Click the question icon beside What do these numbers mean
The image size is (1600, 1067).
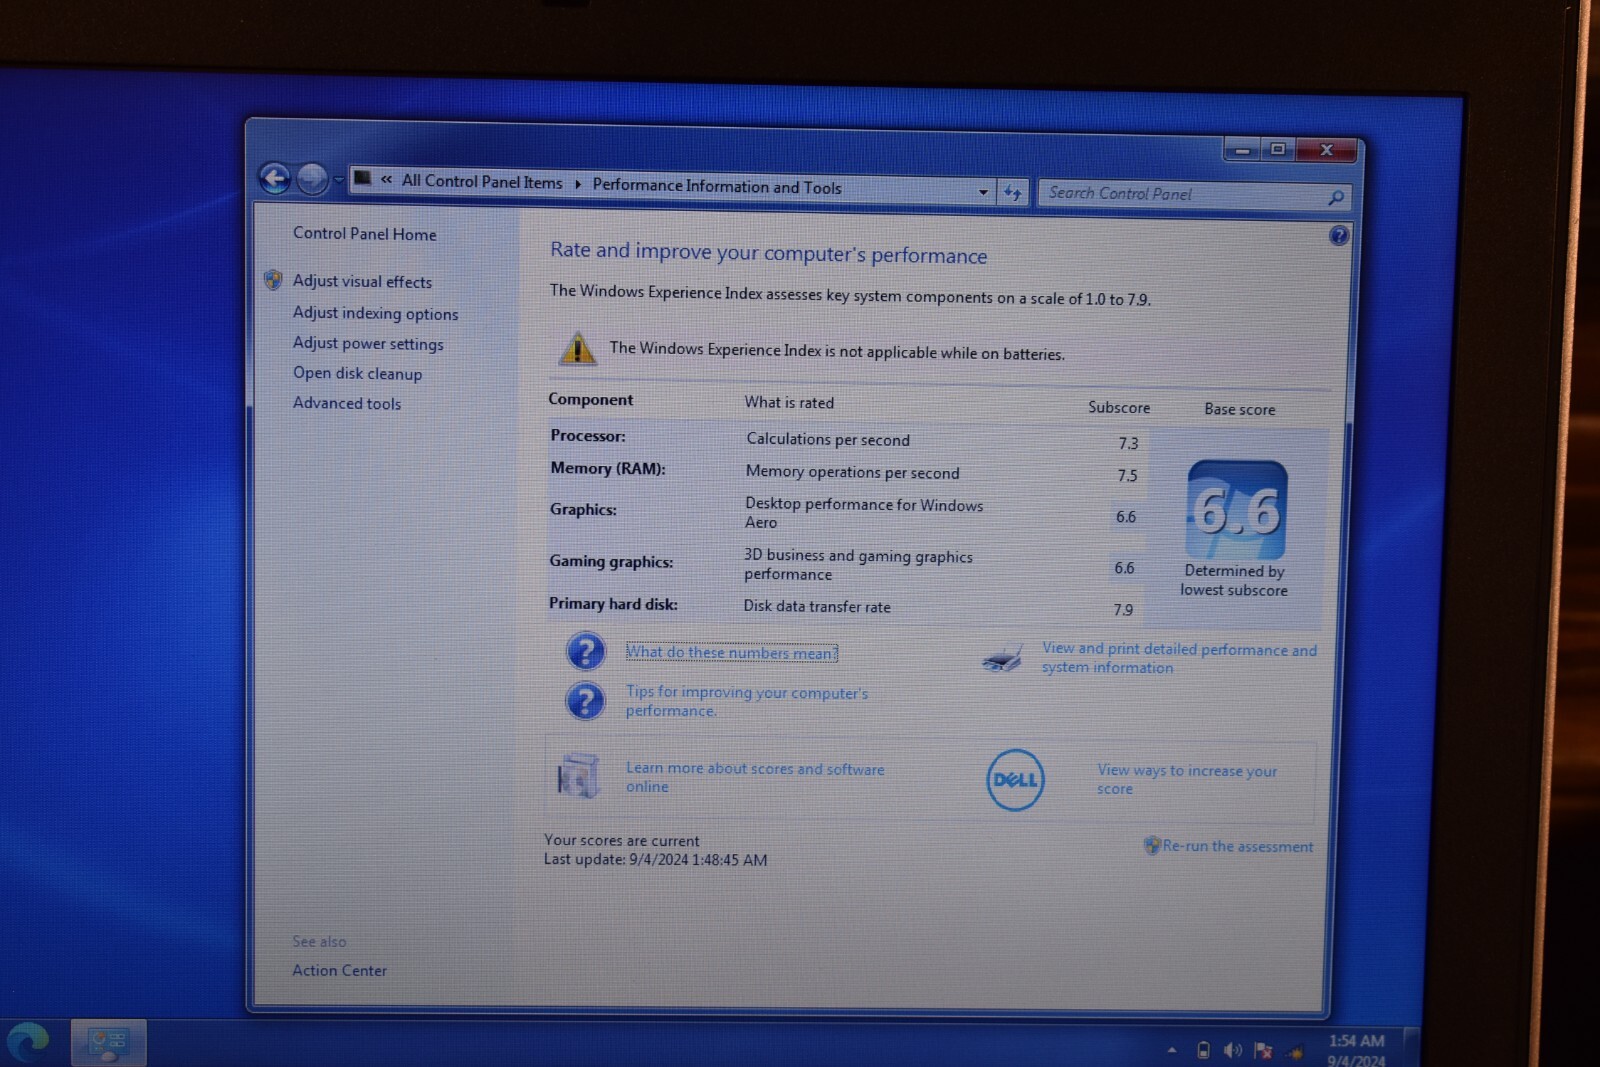586,651
